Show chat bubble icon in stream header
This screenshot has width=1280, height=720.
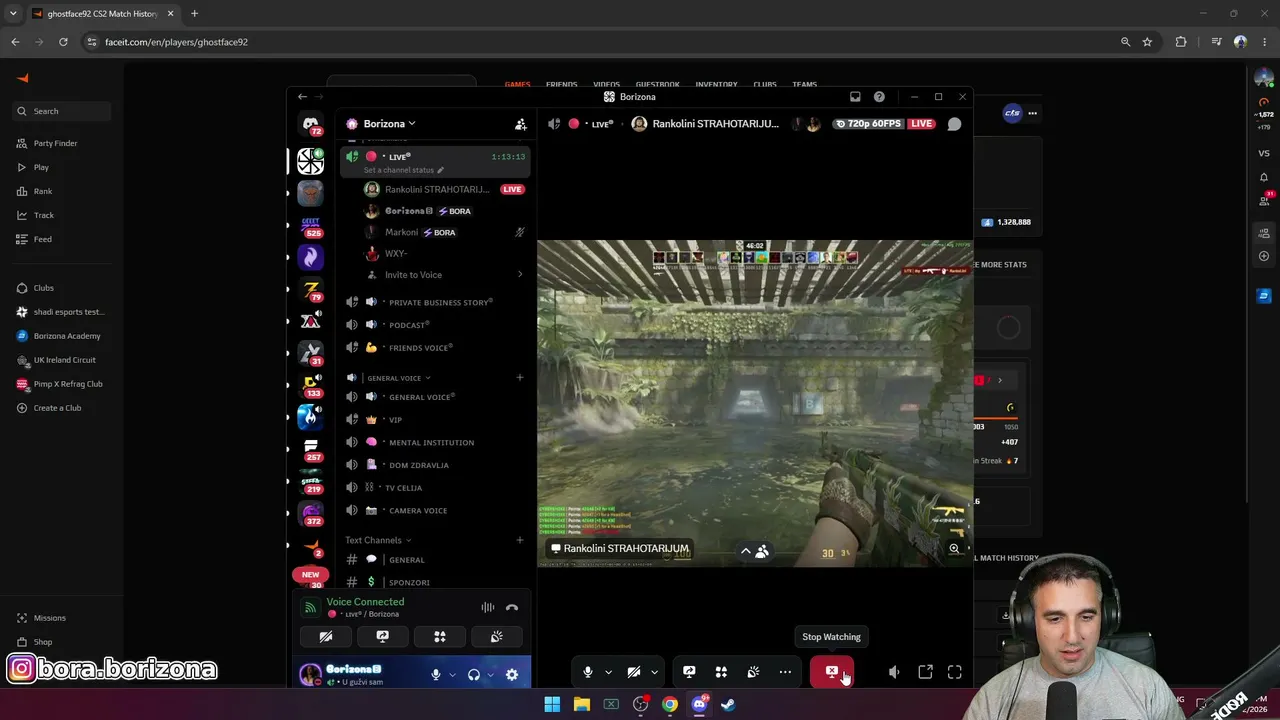pyautogui.click(x=954, y=124)
